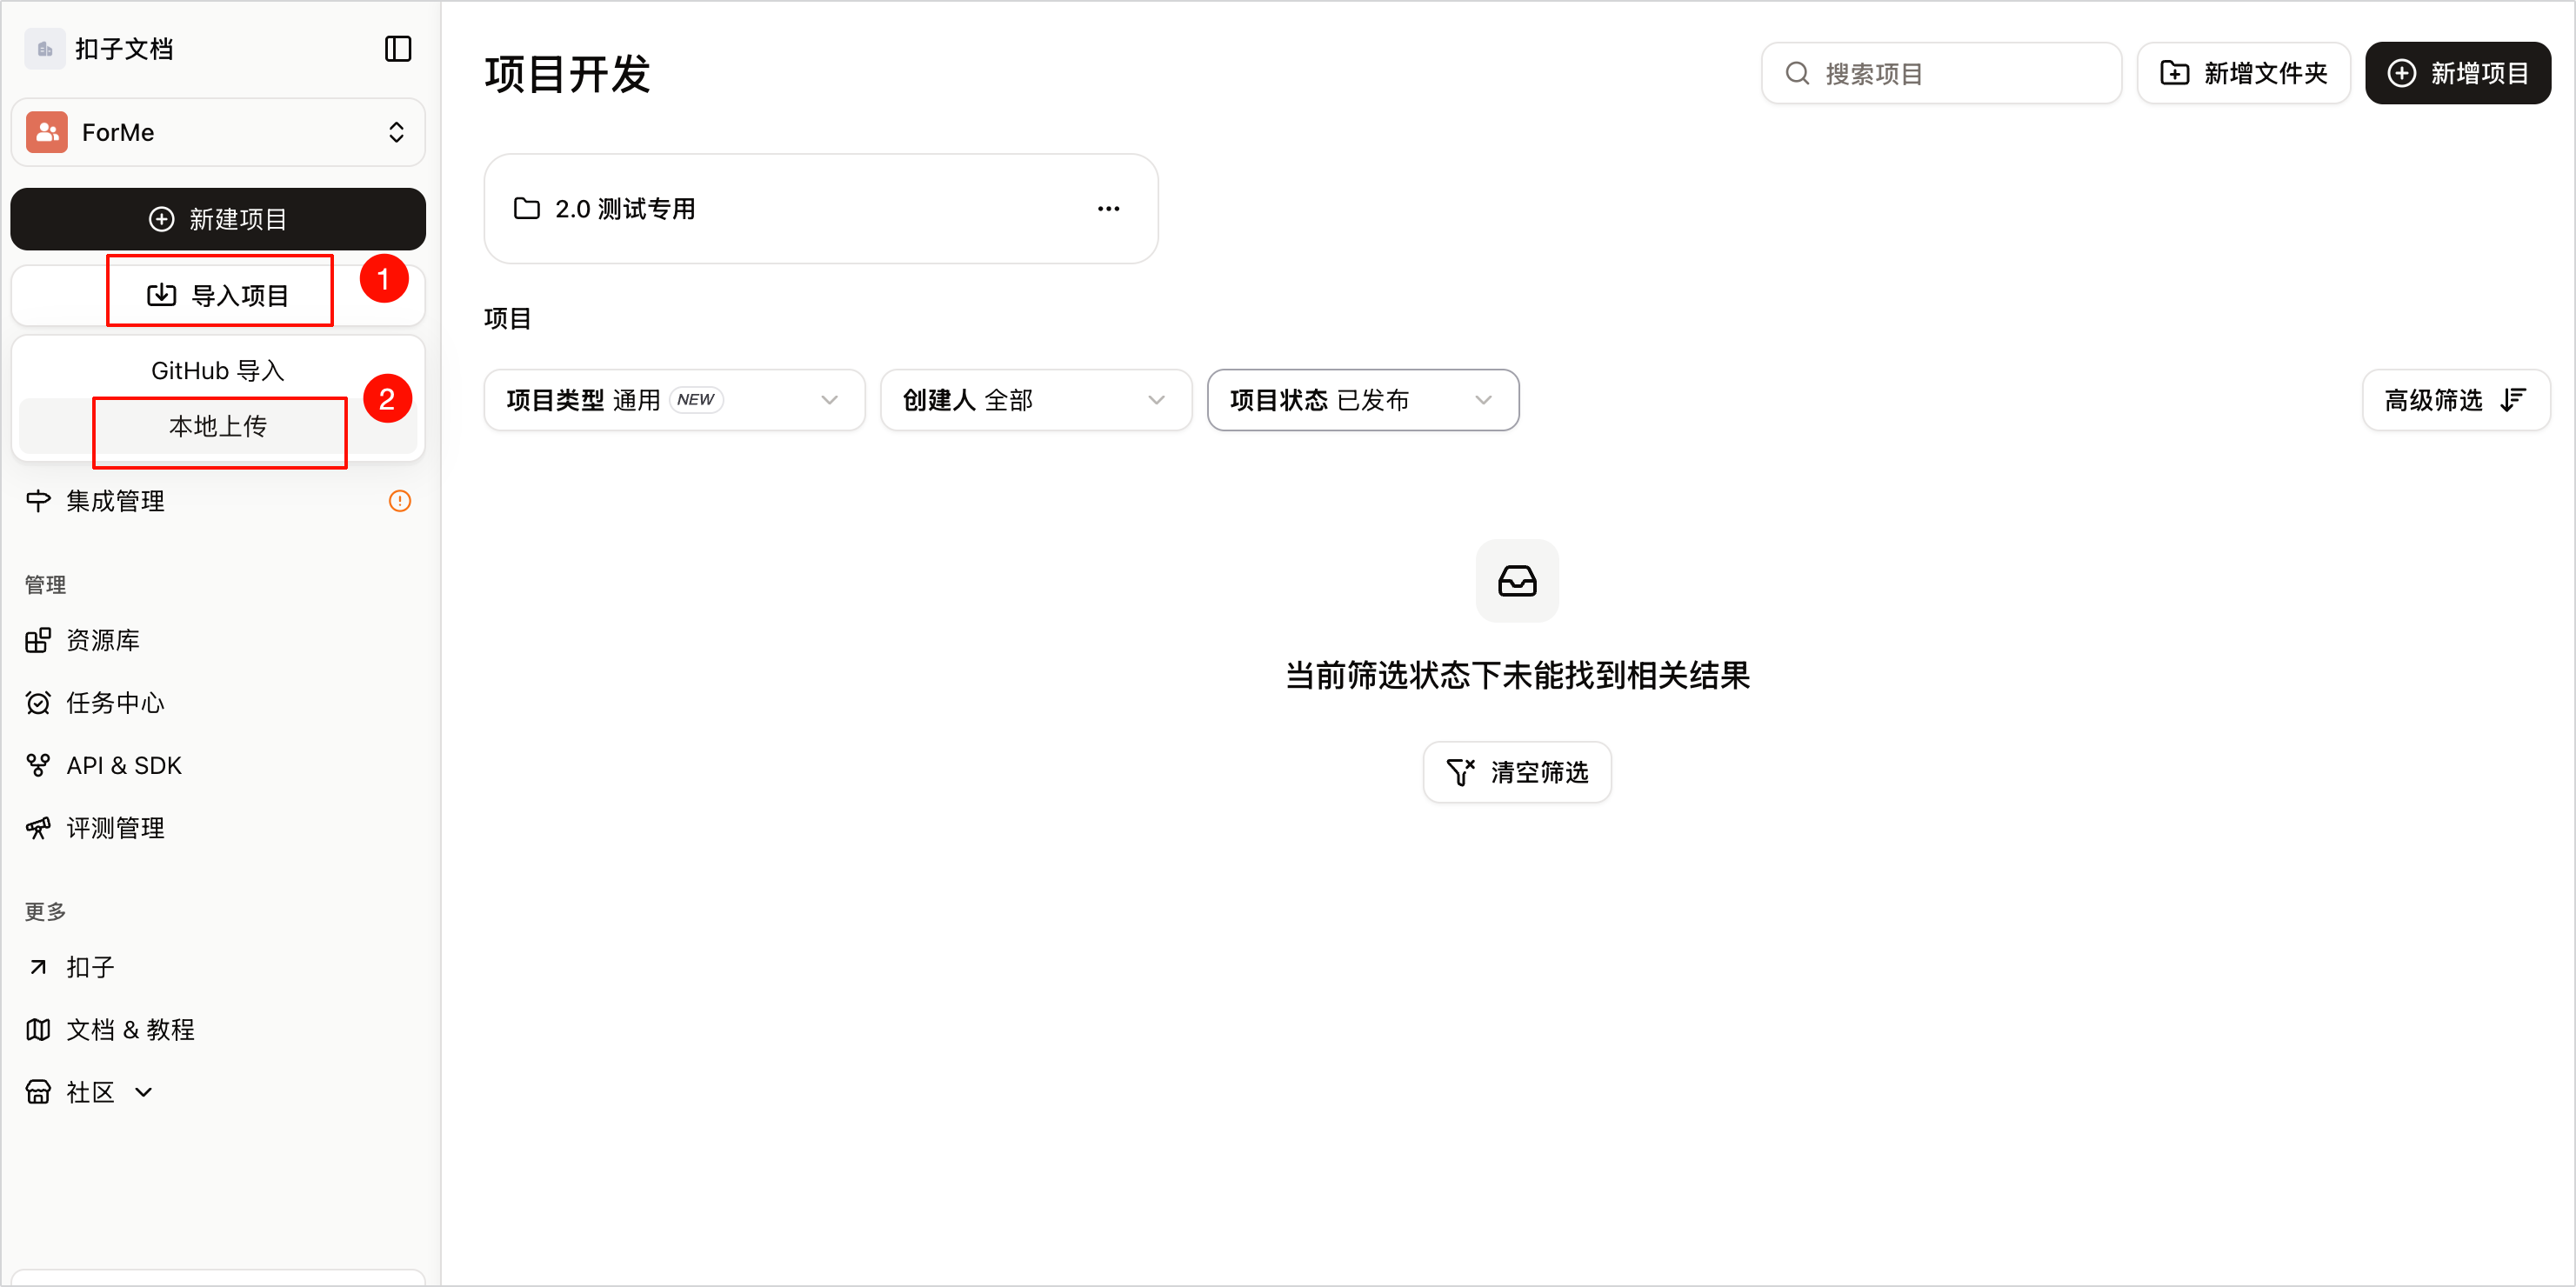The height and width of the screenshot is (1287, 2576).
Task: Focus the 搜索项目 search field
Action: click(1941, 73)
